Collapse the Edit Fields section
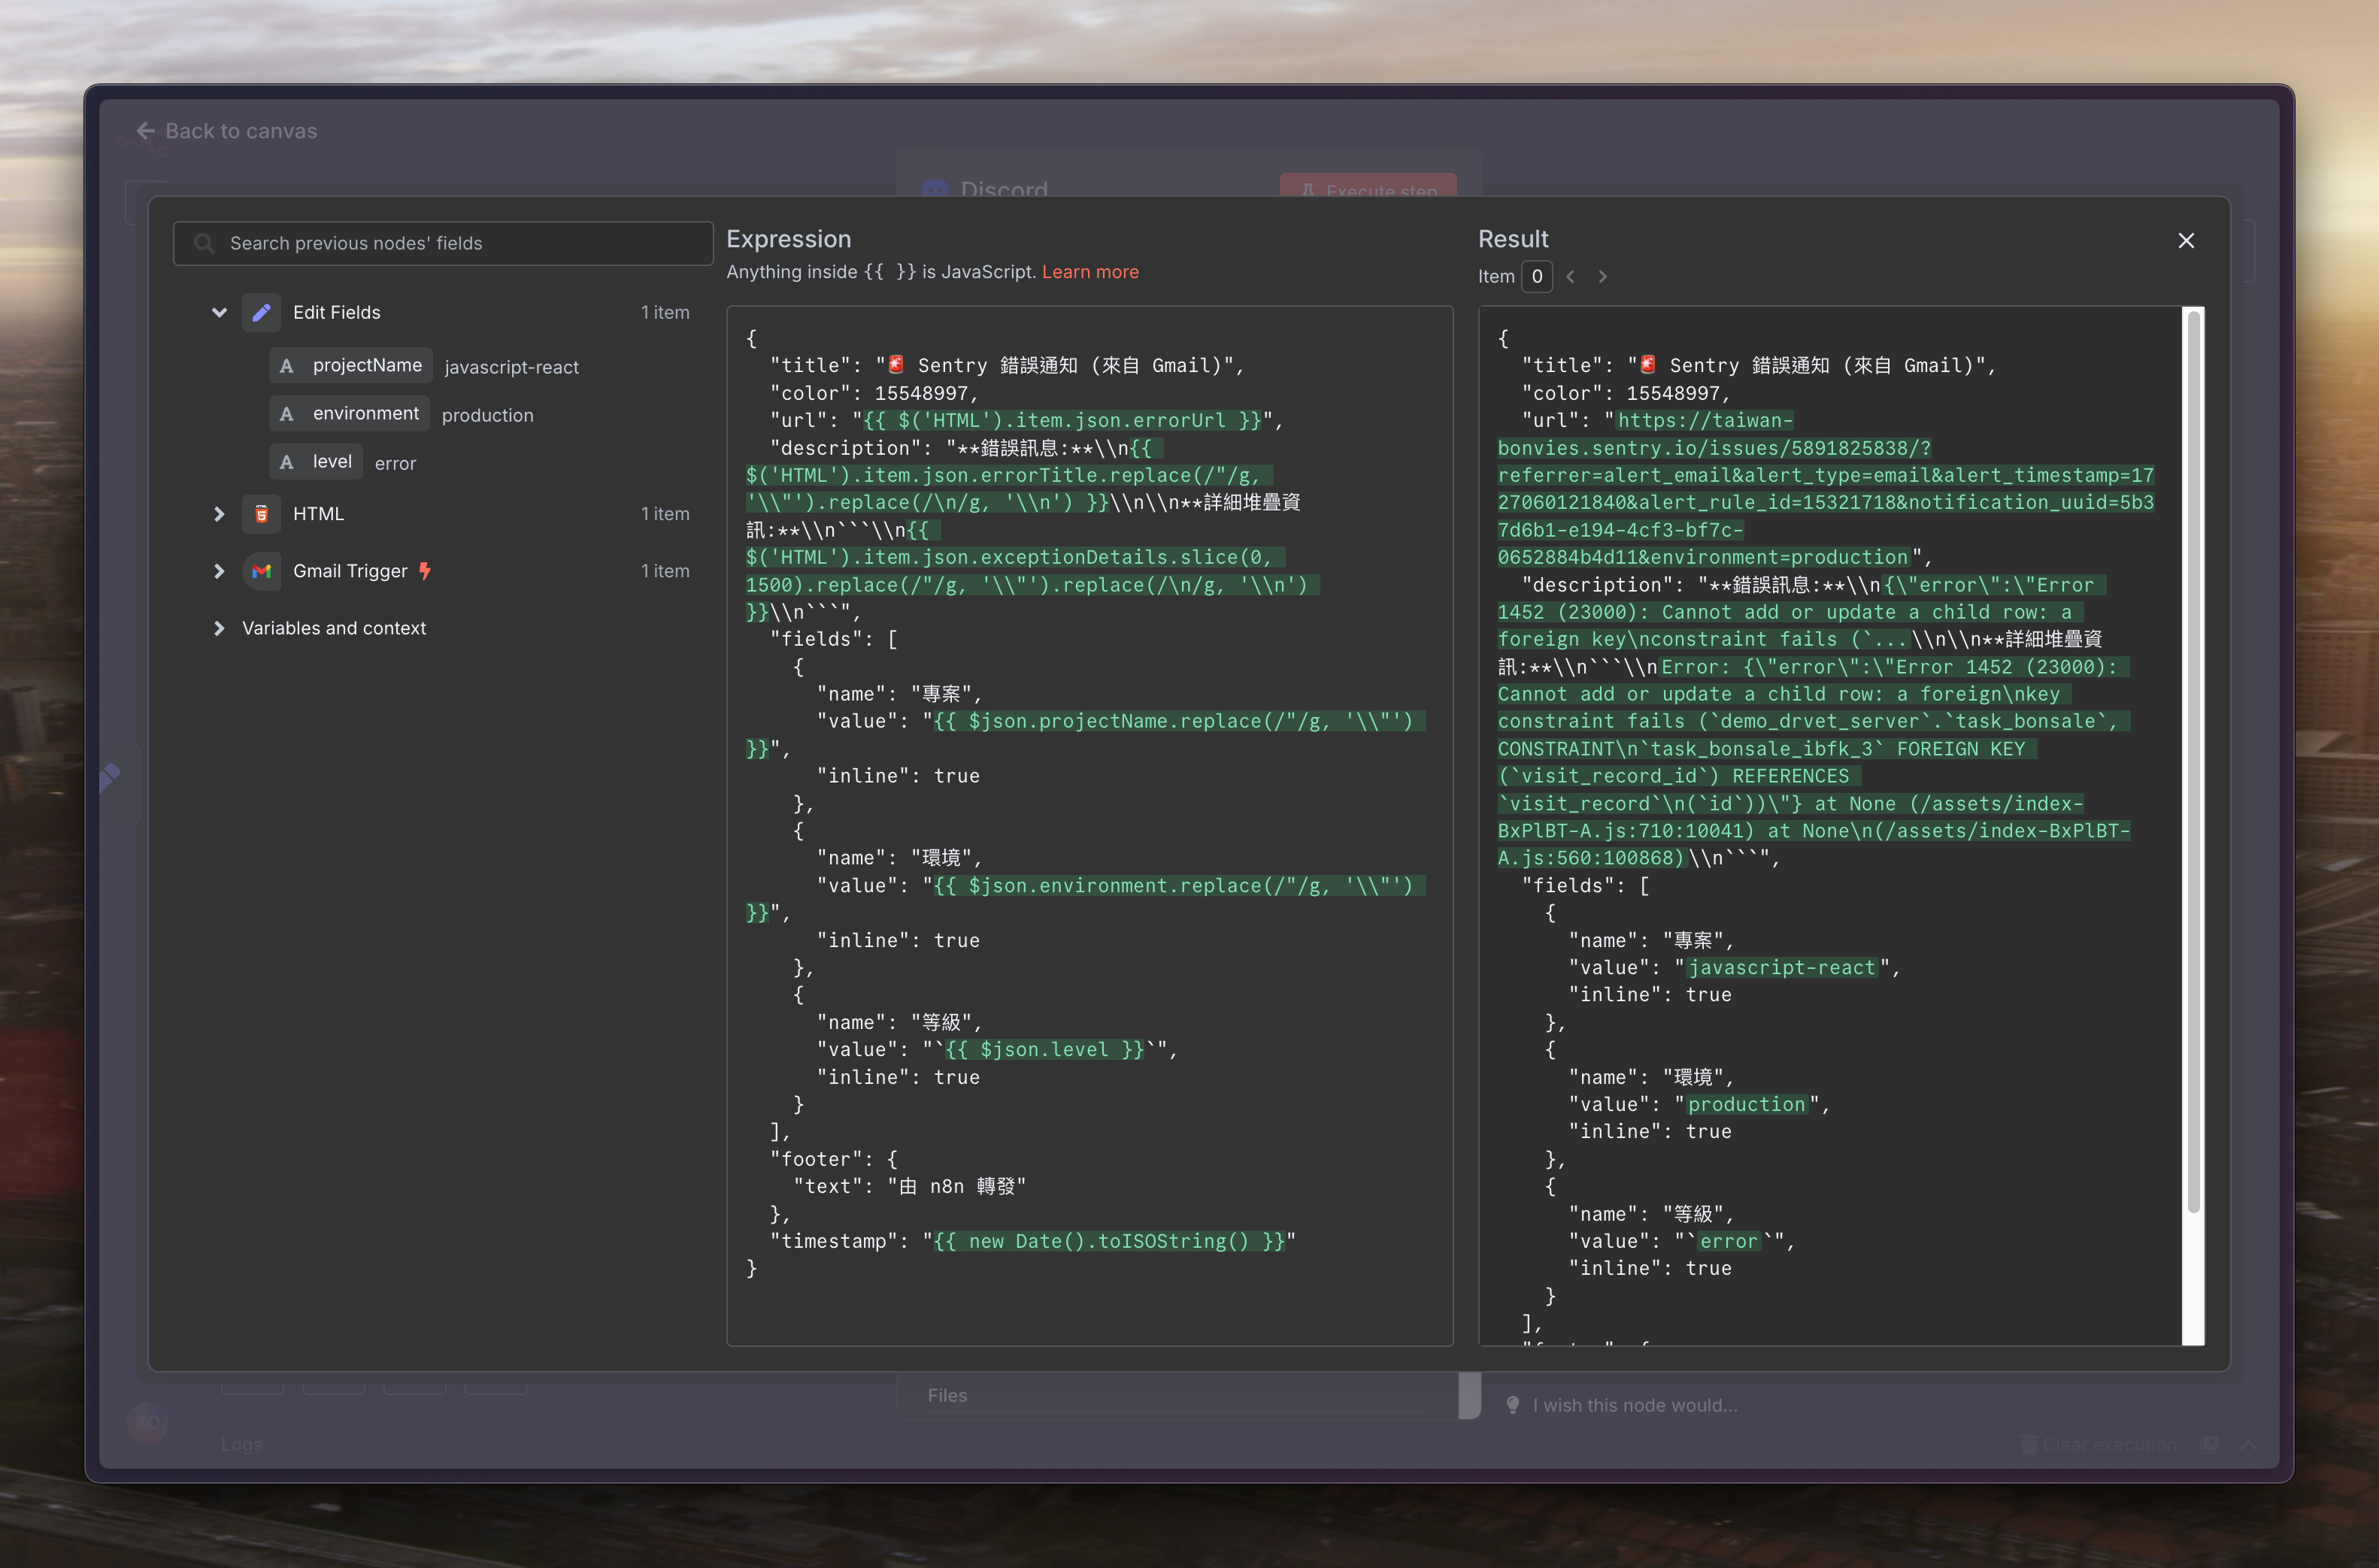The image size is (2379, 1568). click(219, 313)
